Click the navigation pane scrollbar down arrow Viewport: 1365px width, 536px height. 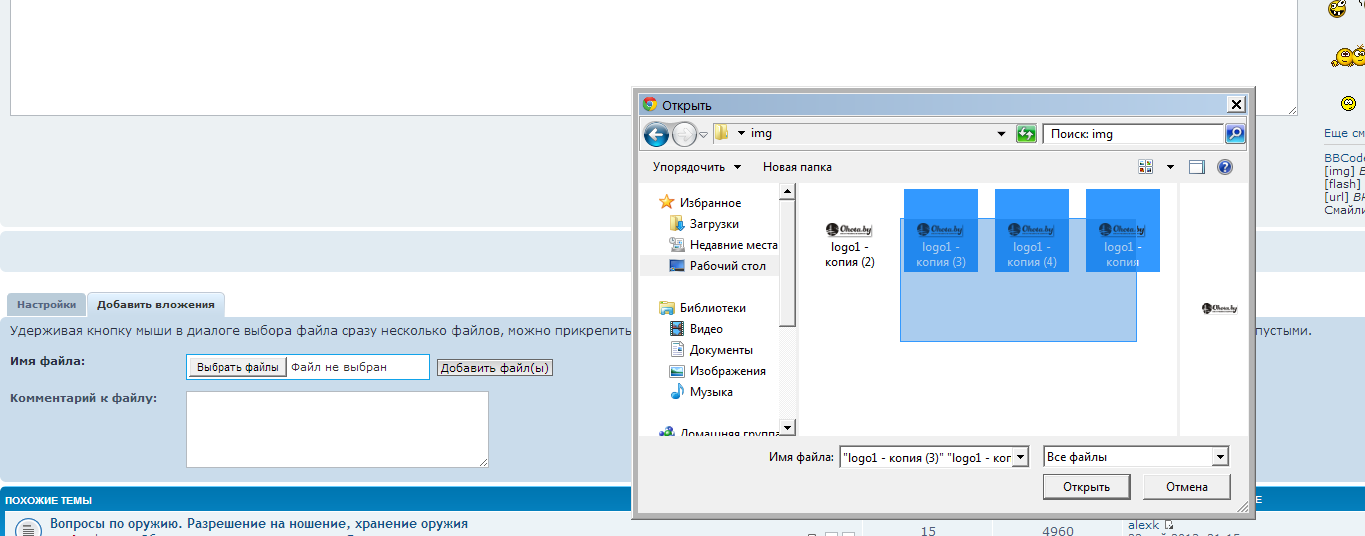pos(787,428)
